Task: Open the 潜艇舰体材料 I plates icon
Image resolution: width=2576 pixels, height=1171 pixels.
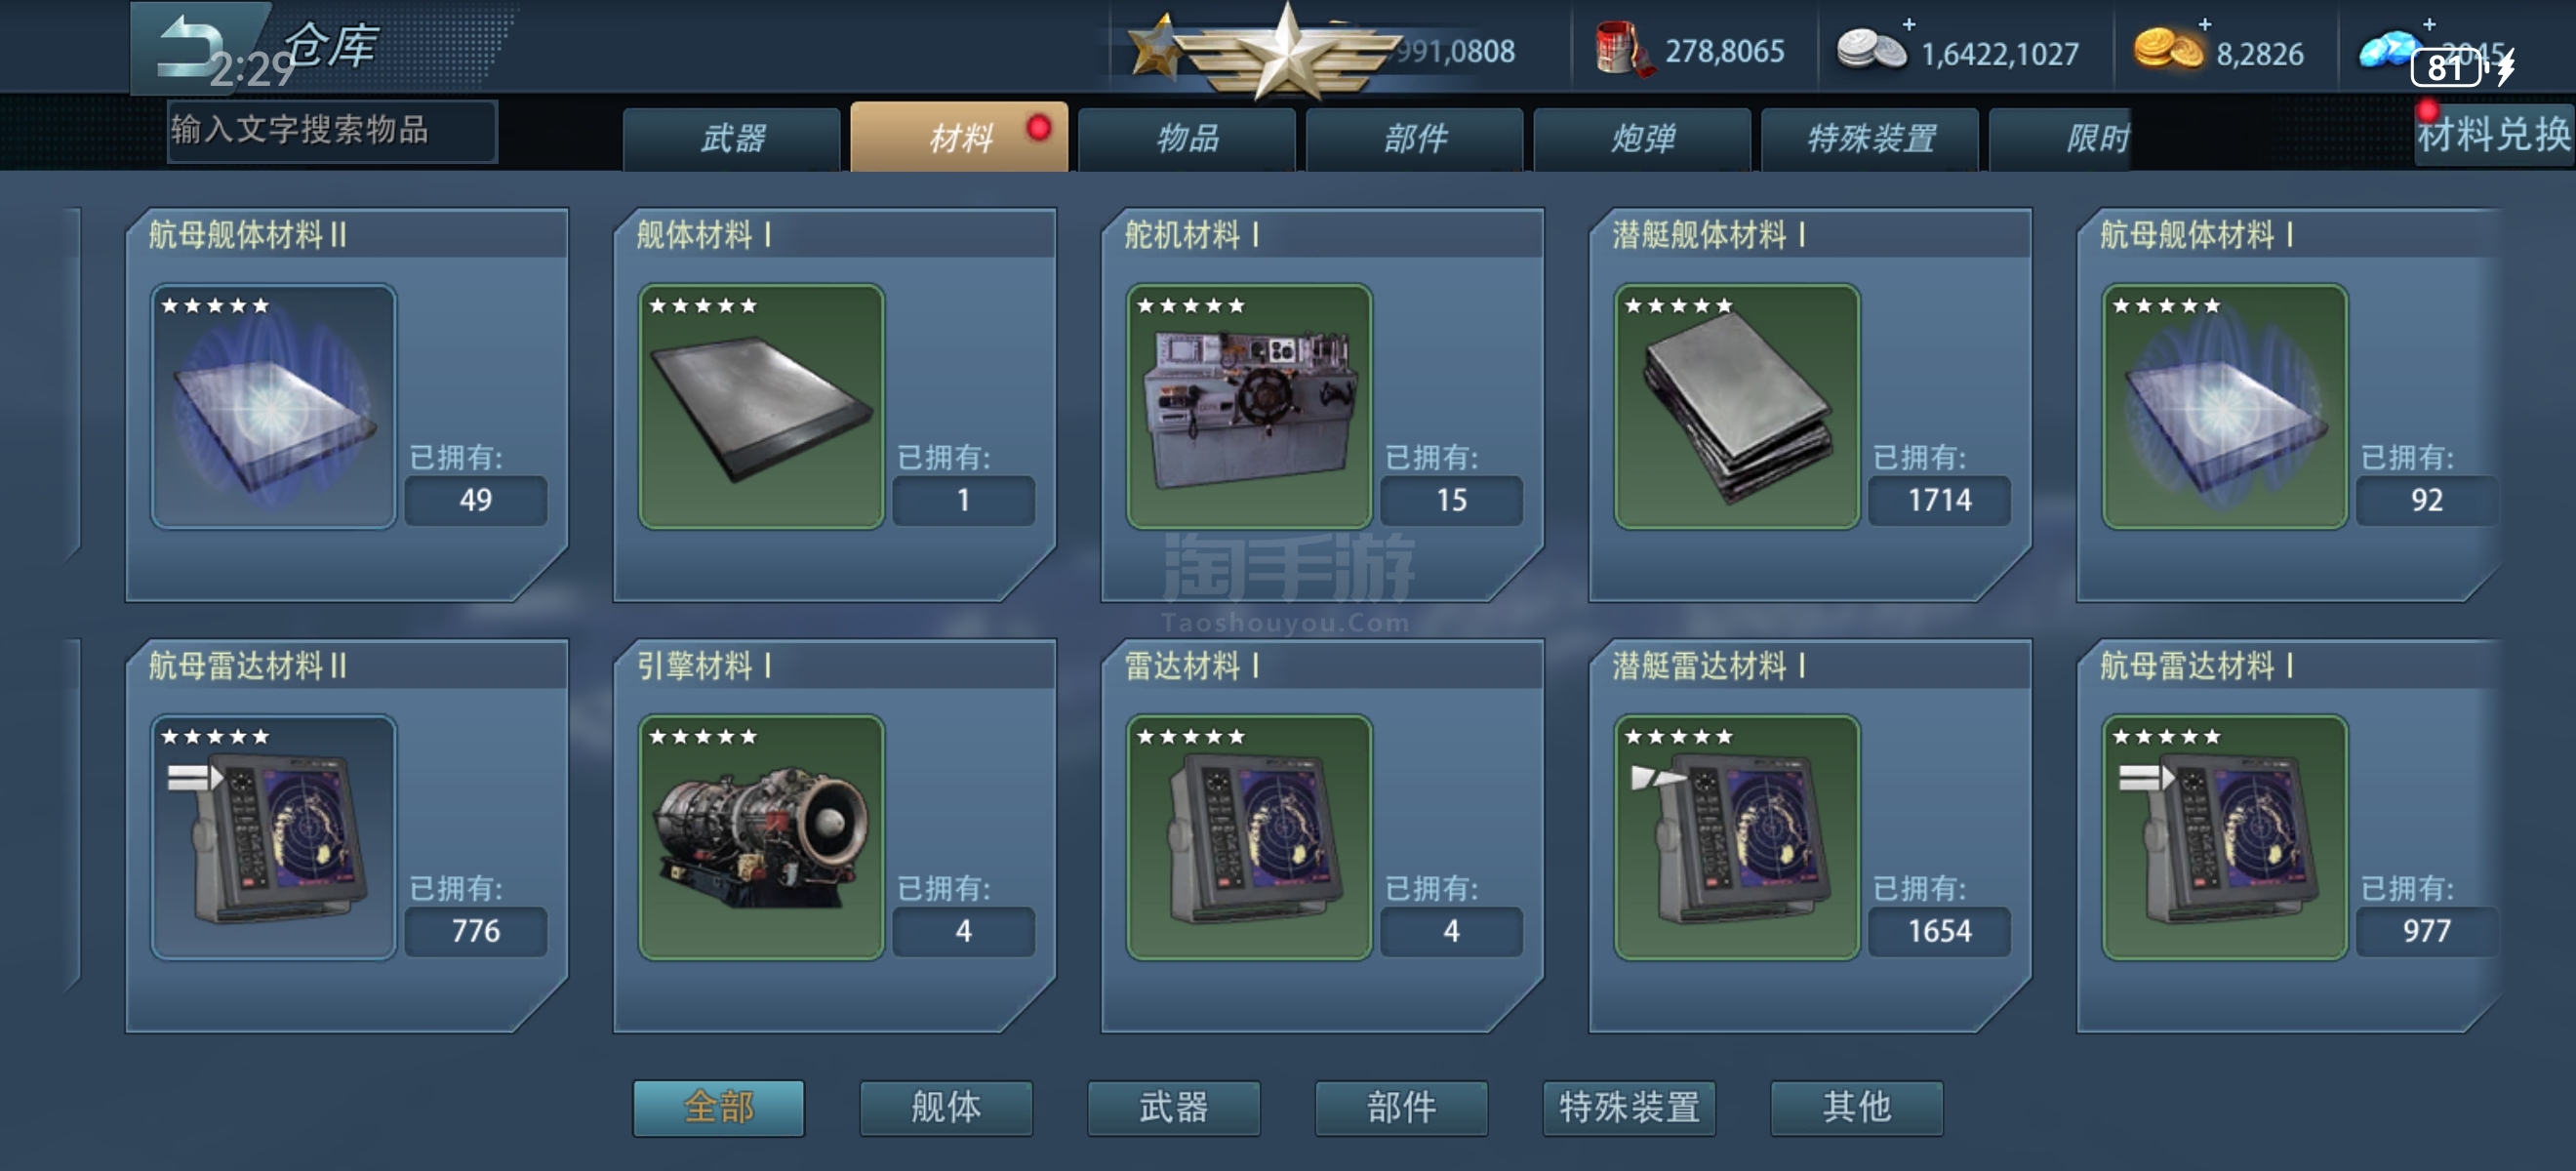Action: (x=1737, y=406)
